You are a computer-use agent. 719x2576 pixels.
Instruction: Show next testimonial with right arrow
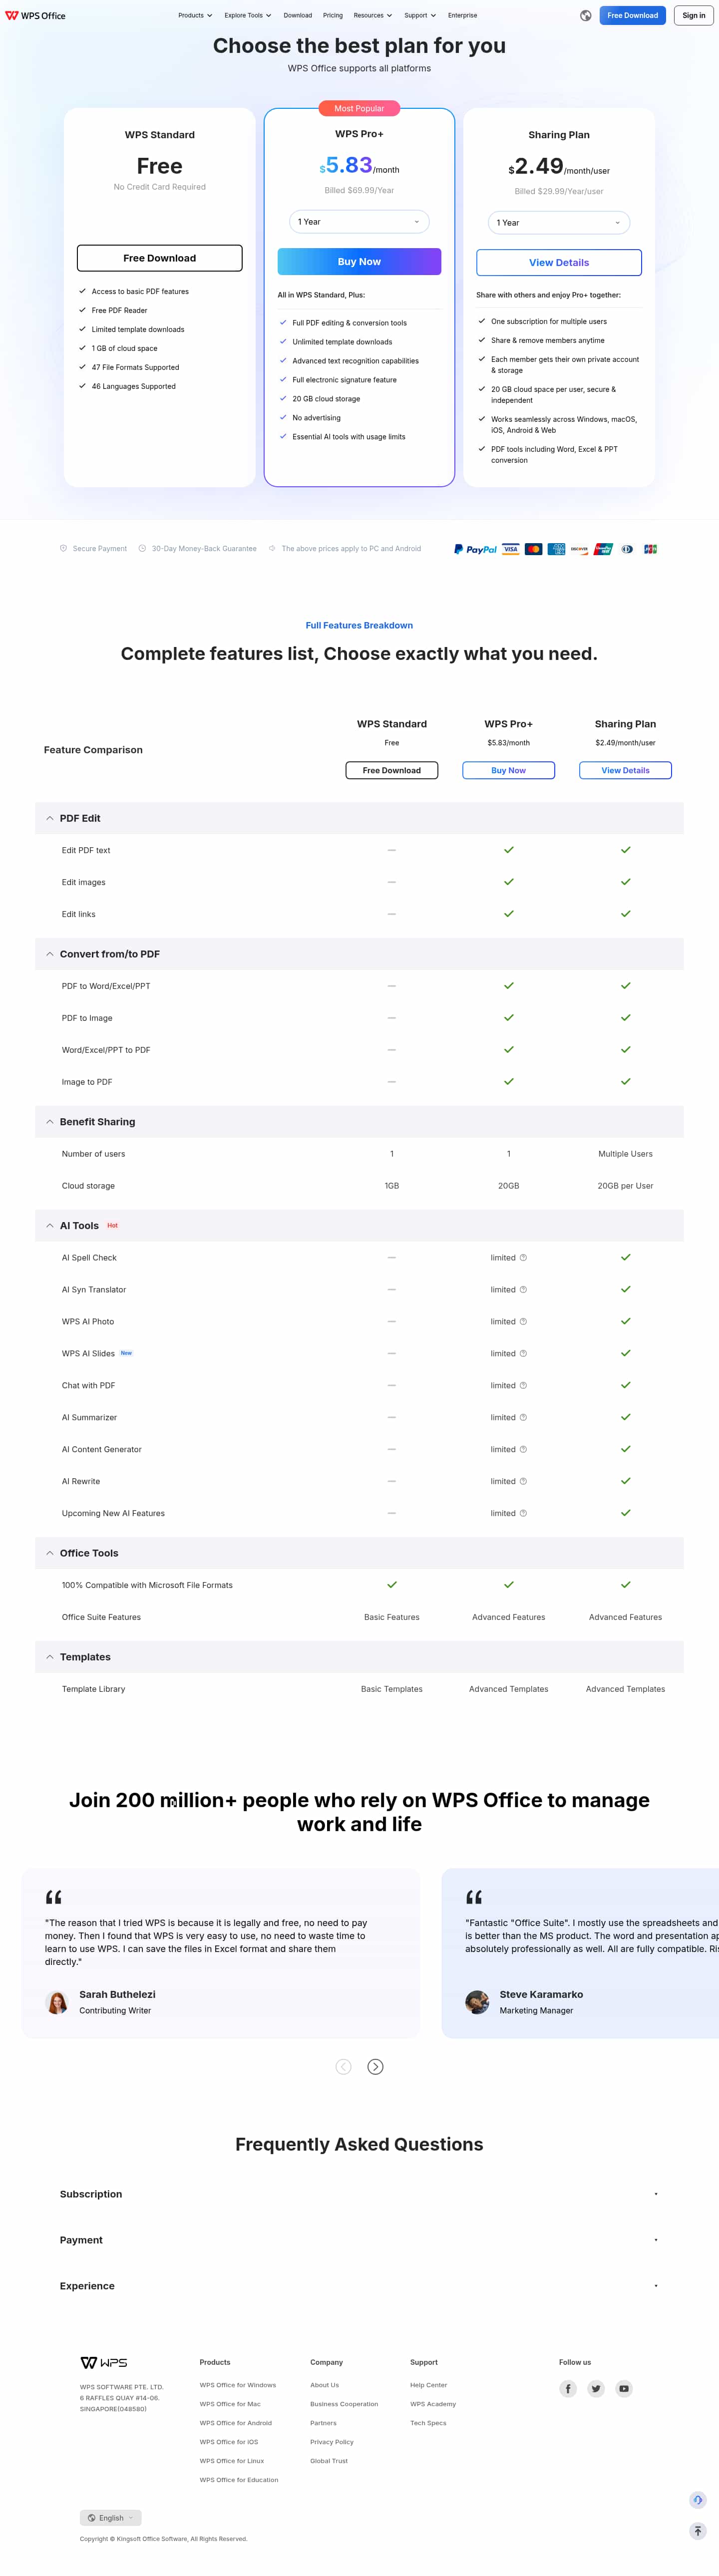[376, 2067]
